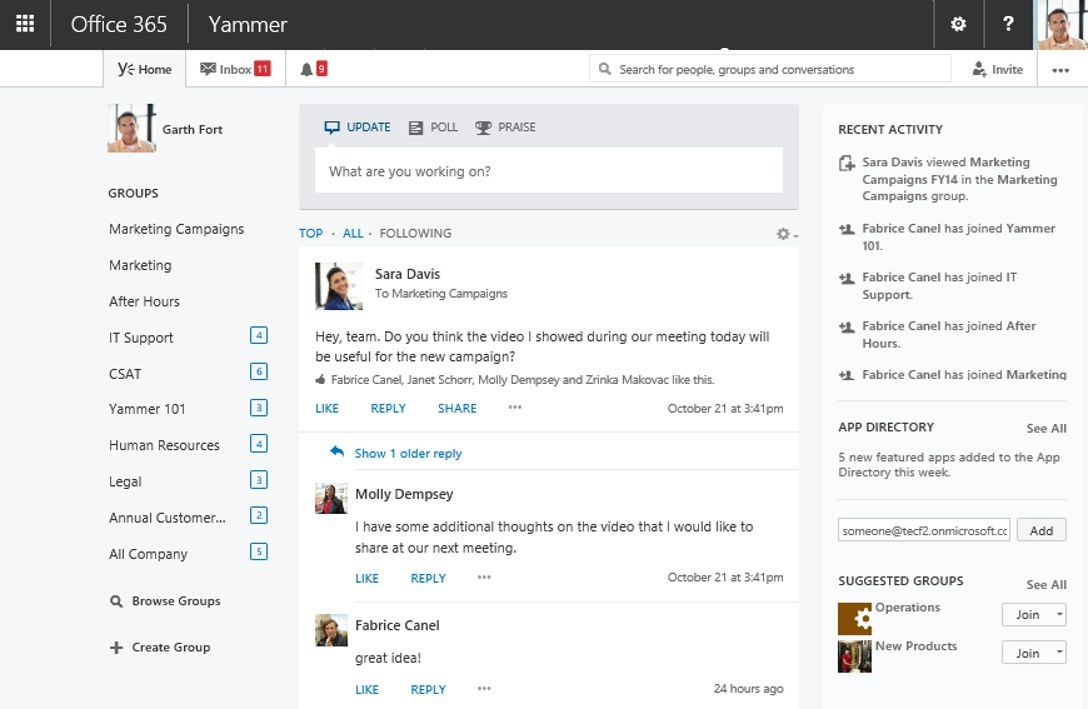Expand more options on Sara Davis's post
Viewport: 1088px width, 709px height.
tap(514, 408)
